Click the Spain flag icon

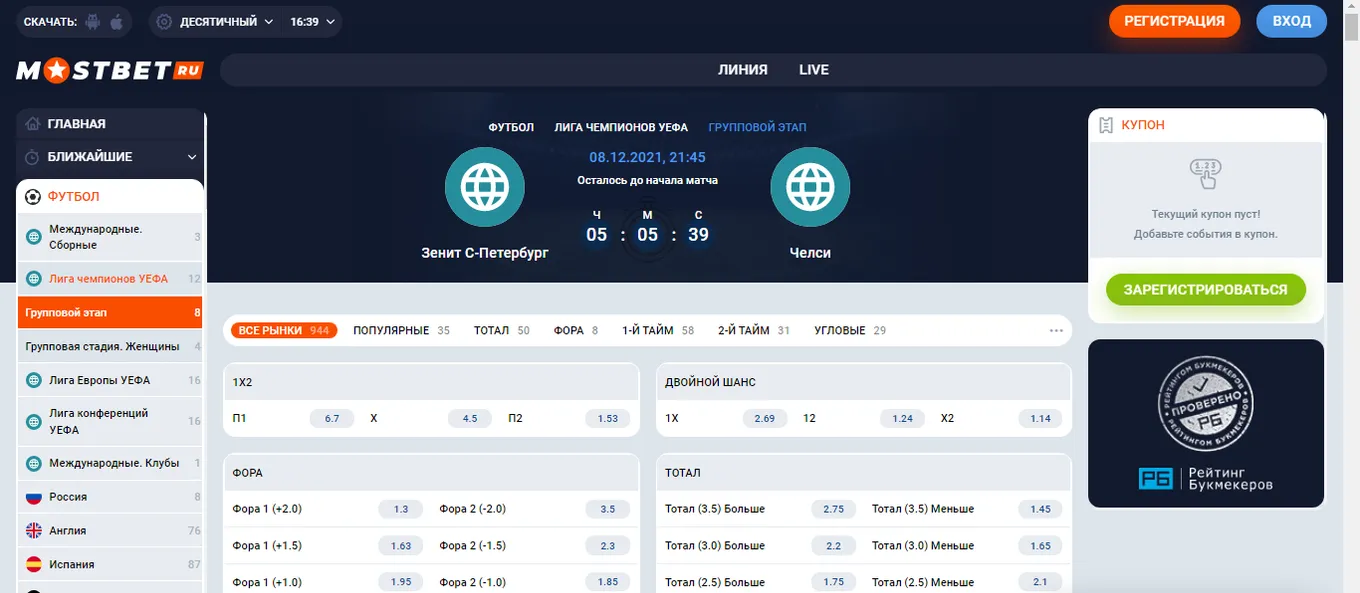coord(33,564)
